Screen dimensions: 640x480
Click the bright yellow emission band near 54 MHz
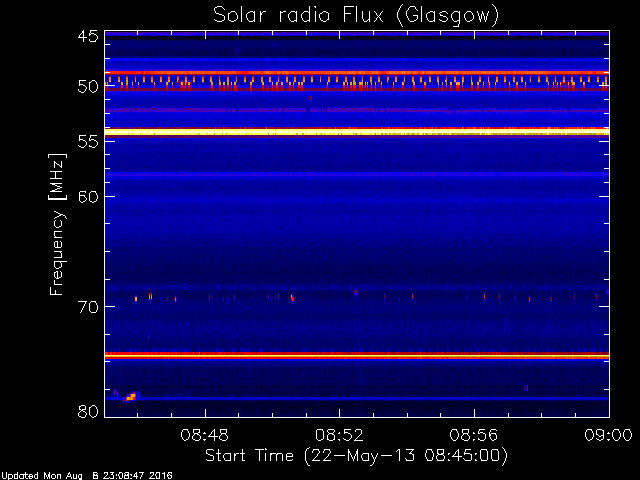coord(357,132)
